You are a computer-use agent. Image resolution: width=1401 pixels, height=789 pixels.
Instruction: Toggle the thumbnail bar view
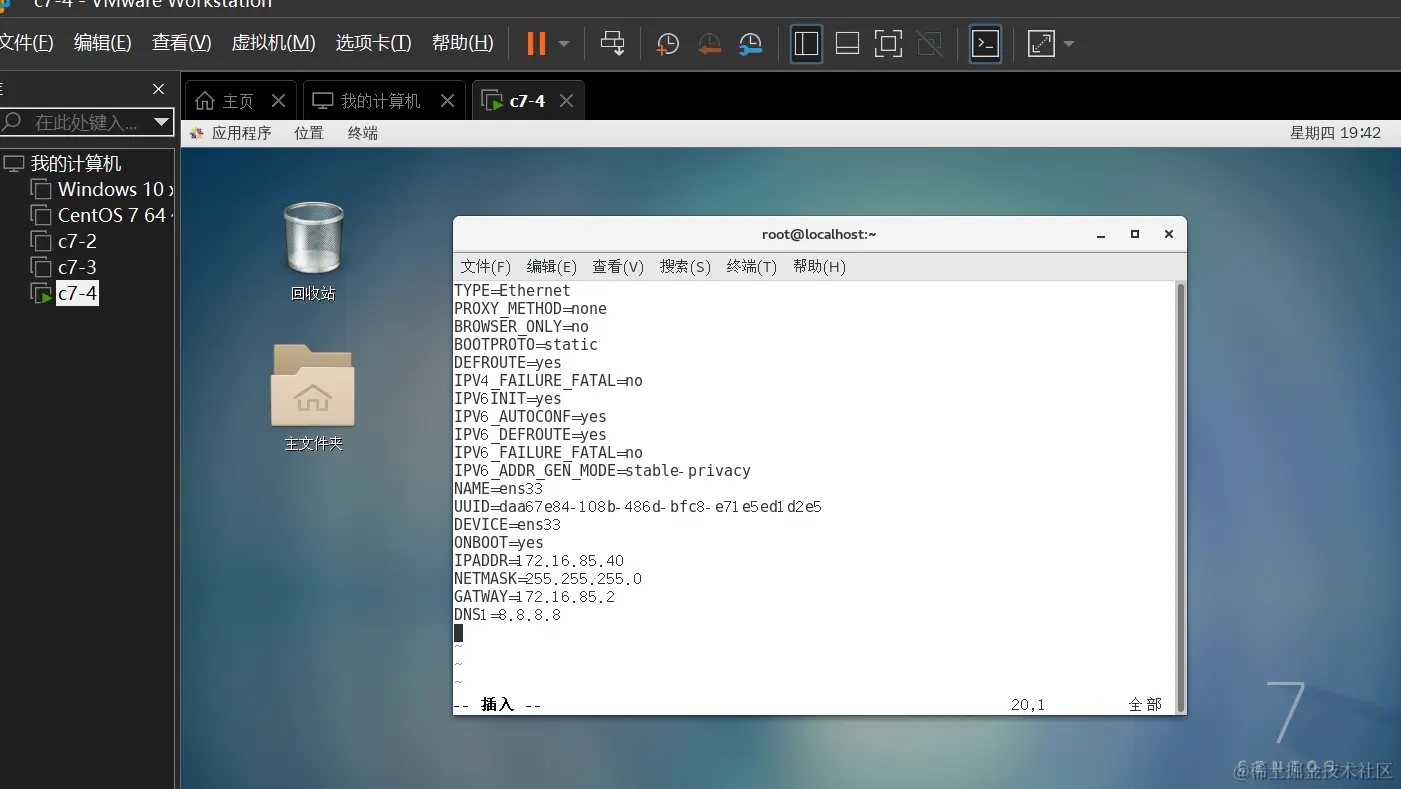[847, 43]
